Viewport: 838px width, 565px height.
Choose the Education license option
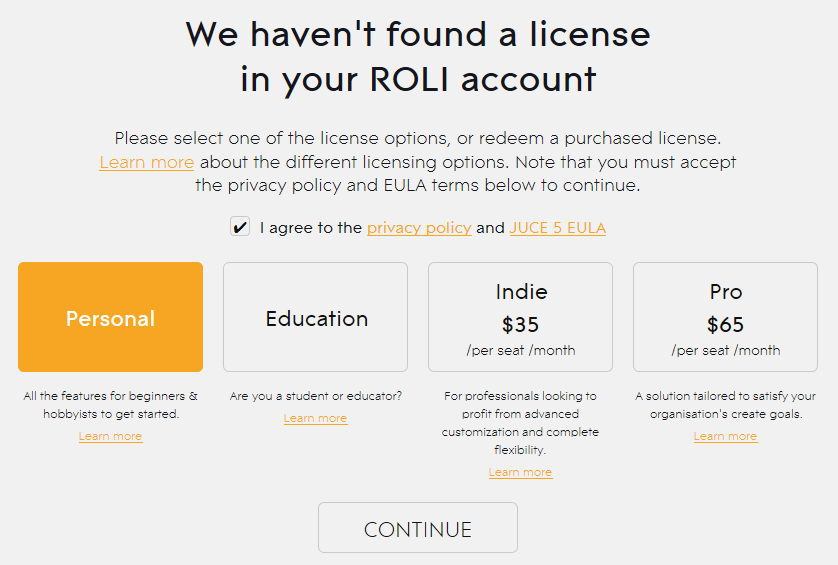point(316,317)
